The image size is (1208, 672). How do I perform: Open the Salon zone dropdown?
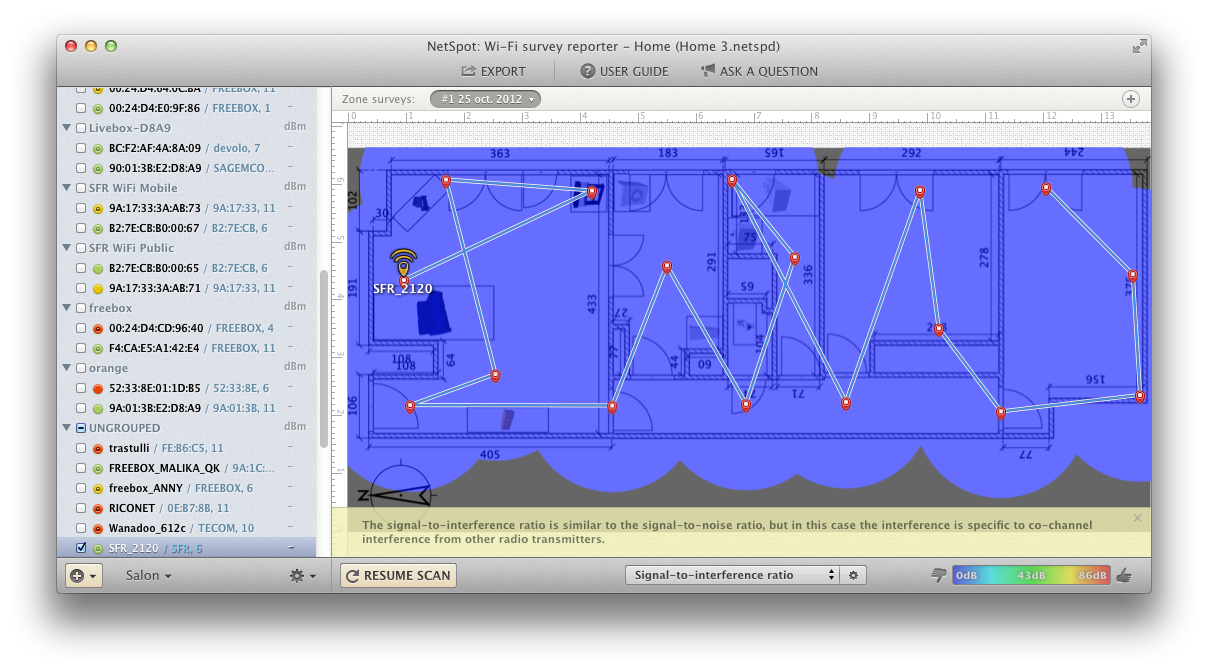[x=148, y=576]
